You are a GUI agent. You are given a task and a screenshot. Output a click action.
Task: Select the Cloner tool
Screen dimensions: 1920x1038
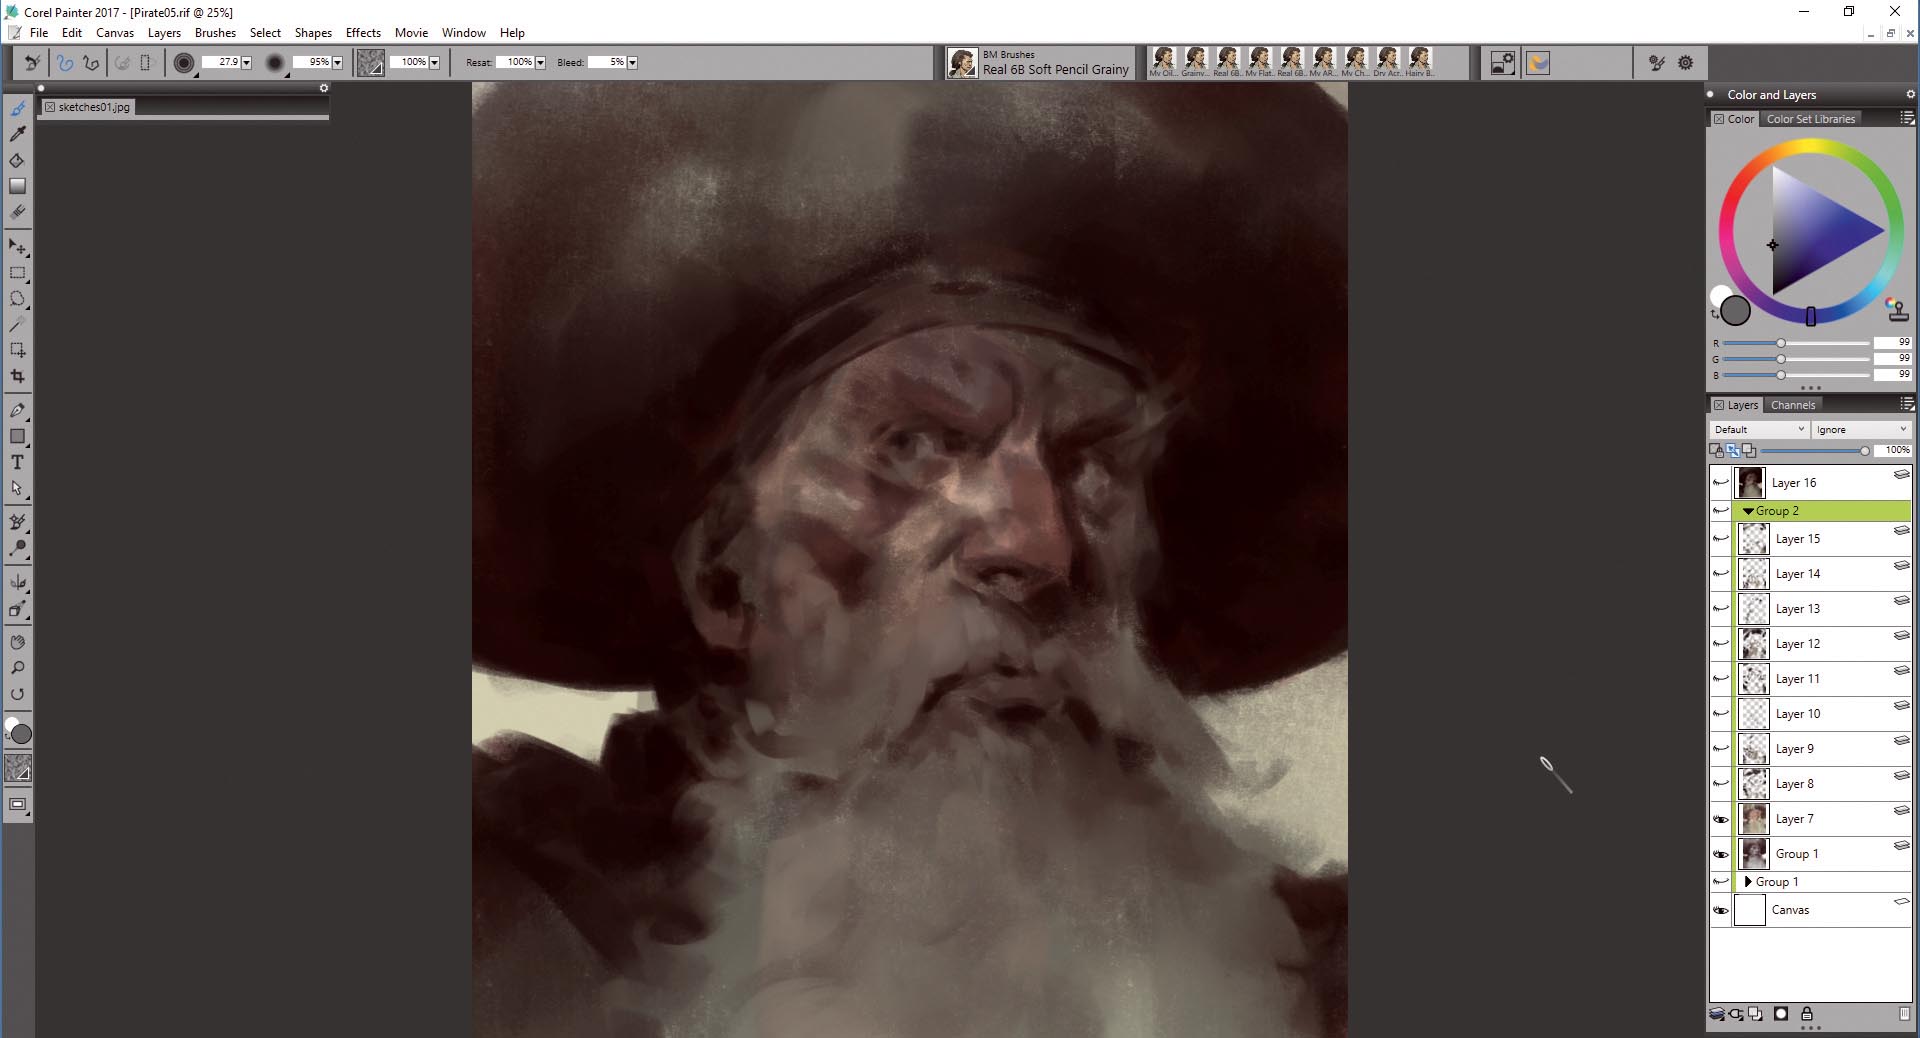[17, 522]
